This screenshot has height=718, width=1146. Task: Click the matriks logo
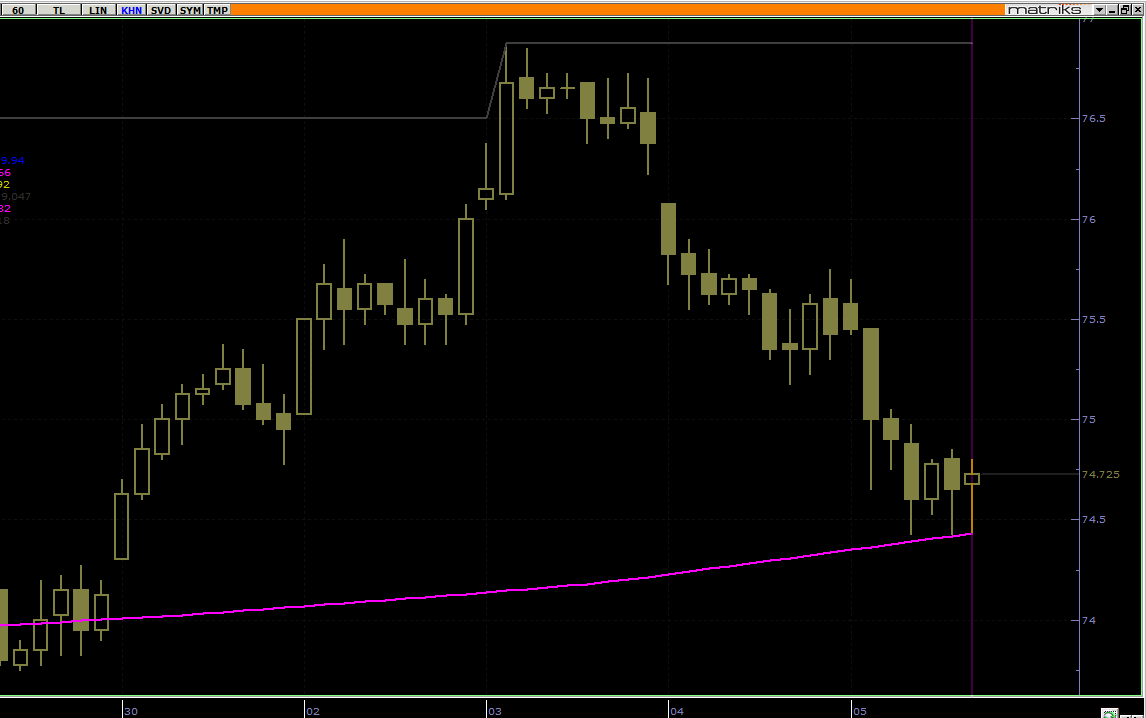tap(1044, 10)
